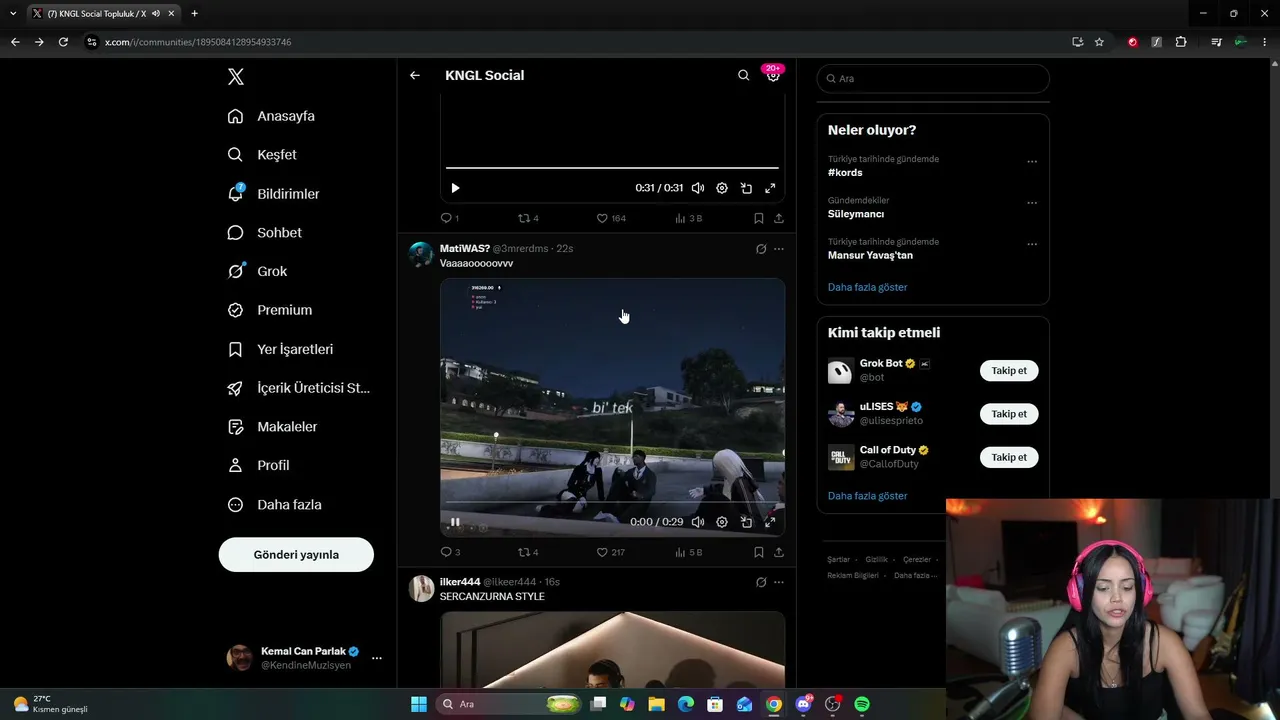Viewport: 1280px width, 720px height.
Task: Open more options on MatiWAS? post
Action: point(779,249)
